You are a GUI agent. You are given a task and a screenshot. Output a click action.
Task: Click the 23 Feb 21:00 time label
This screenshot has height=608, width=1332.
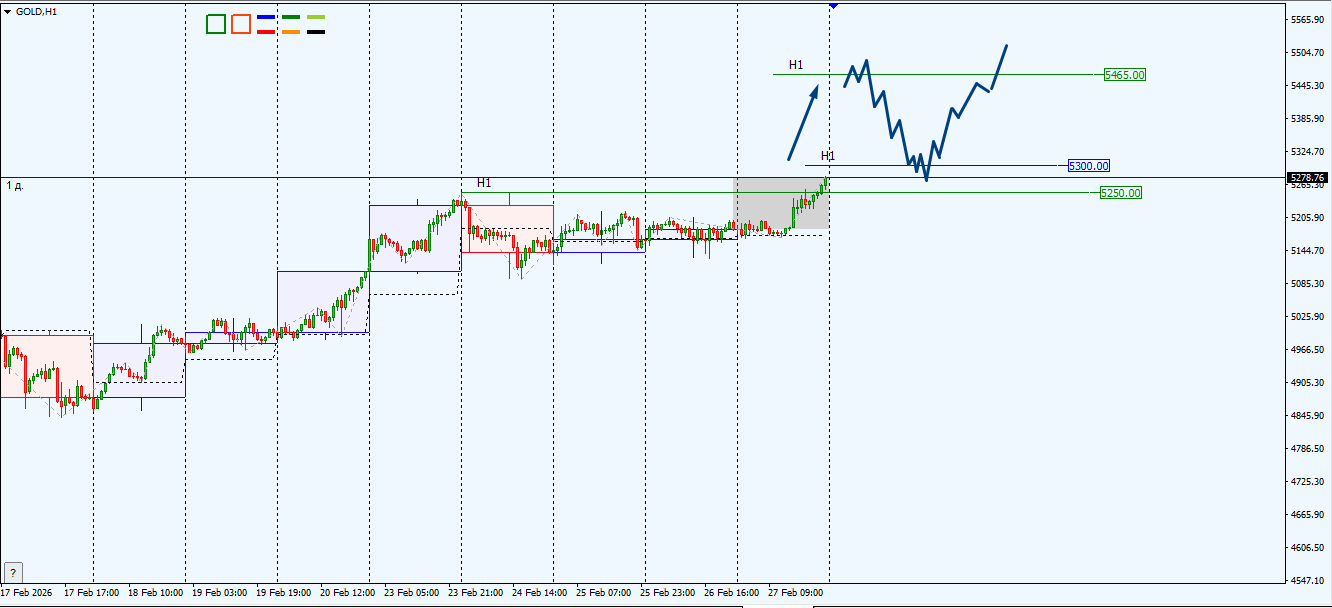pyautogui.click(x=476, y=593)
